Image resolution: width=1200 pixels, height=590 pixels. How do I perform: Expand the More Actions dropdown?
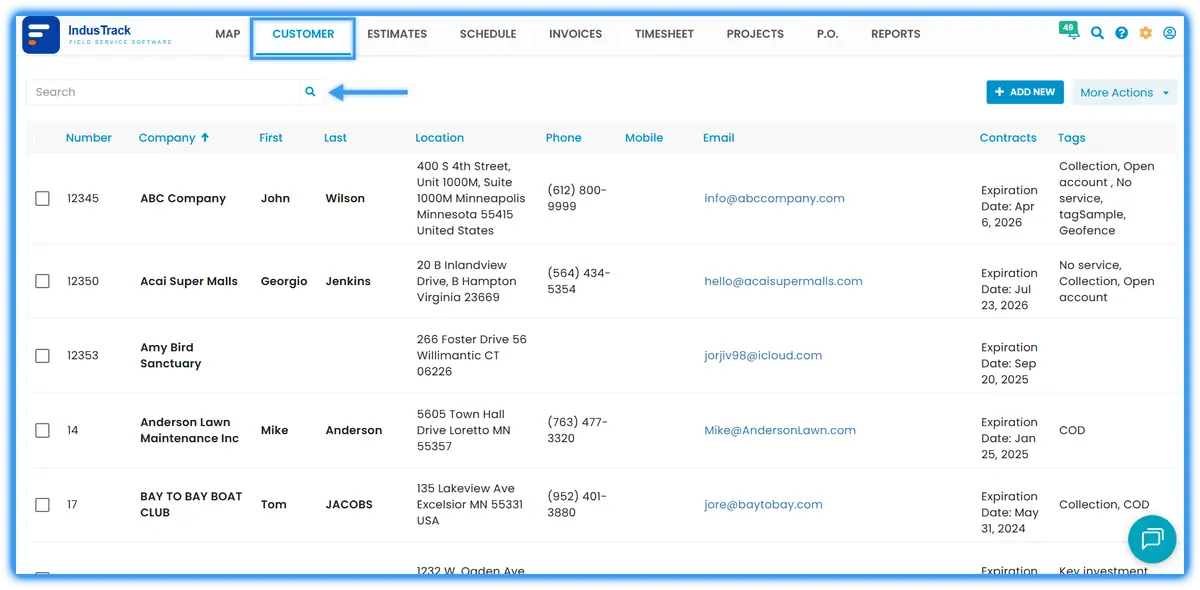click(x=1124, y=92)
